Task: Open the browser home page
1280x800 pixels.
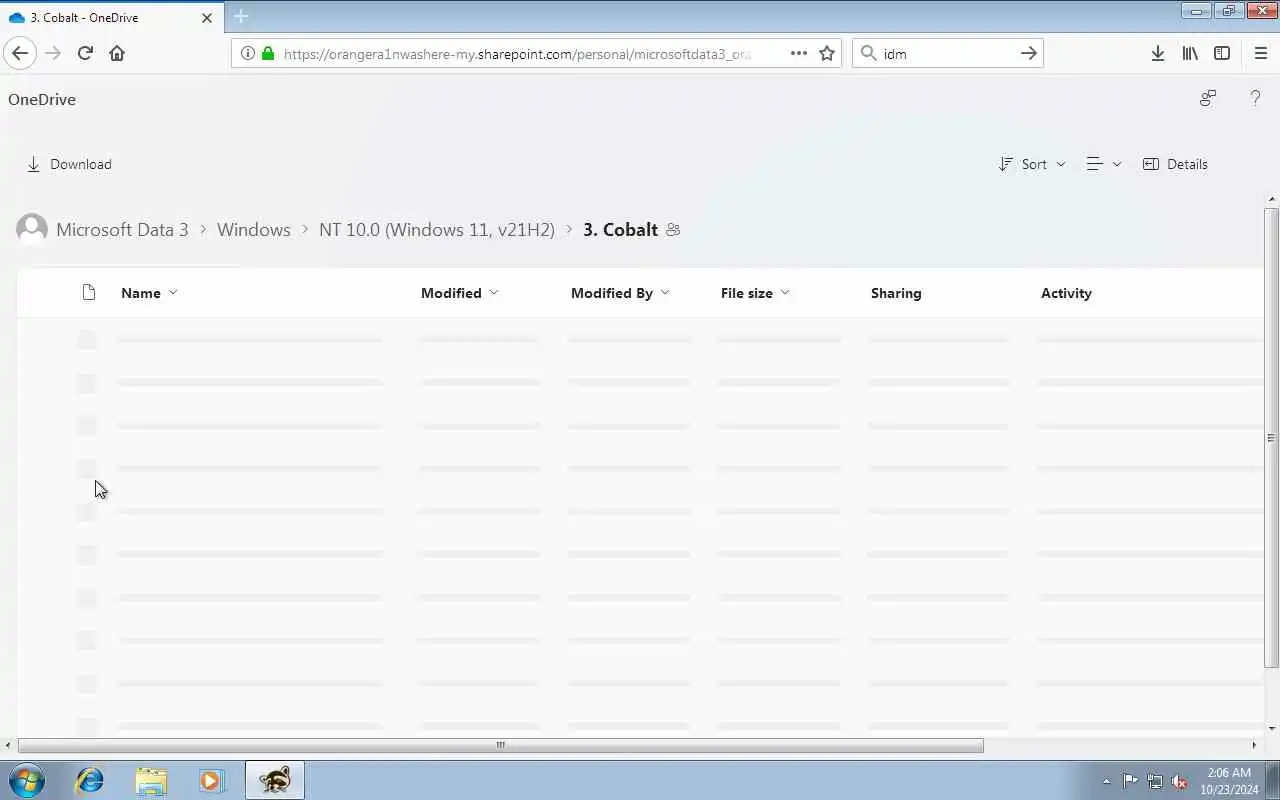Action: (117, 53)
